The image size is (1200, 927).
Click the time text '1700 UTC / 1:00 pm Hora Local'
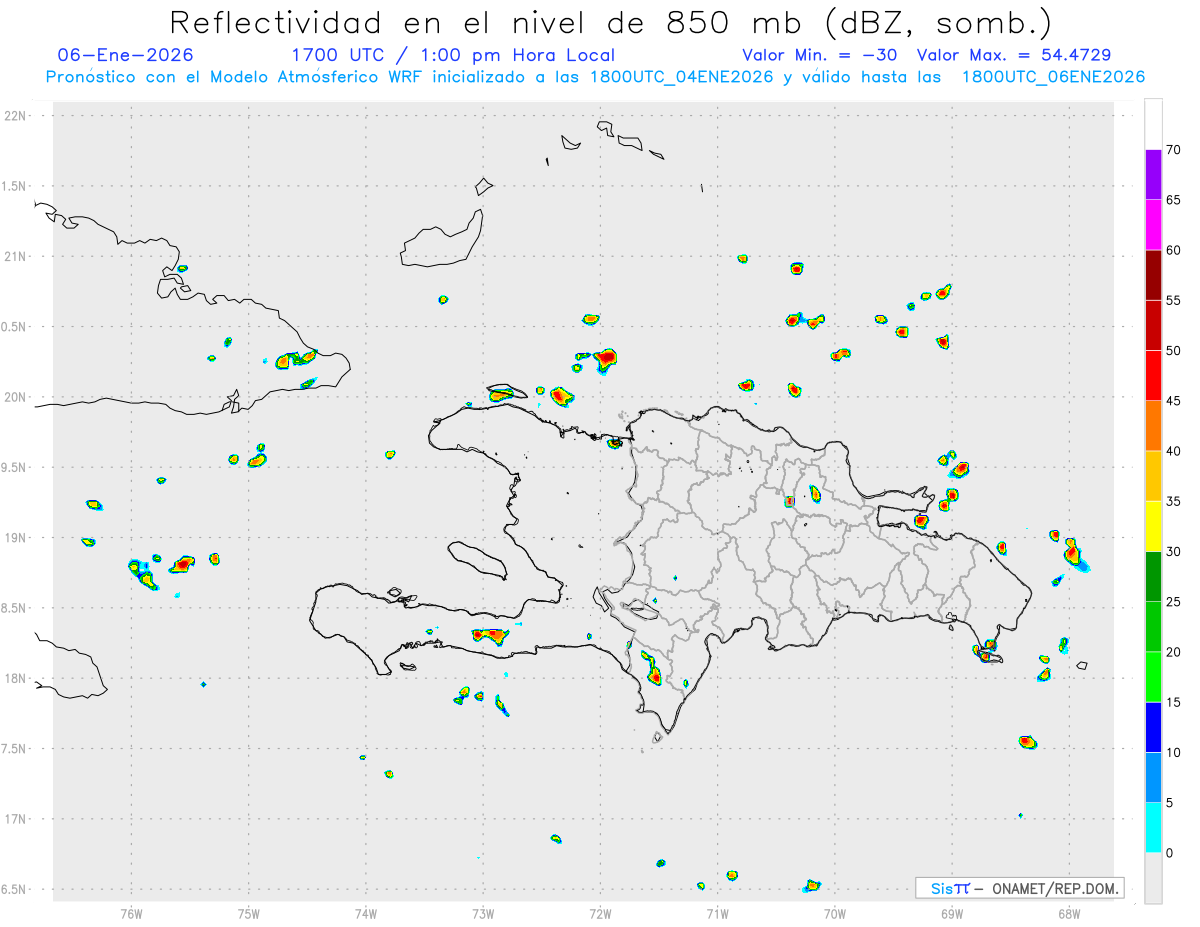pyautogui.click(x=453, y=55)
